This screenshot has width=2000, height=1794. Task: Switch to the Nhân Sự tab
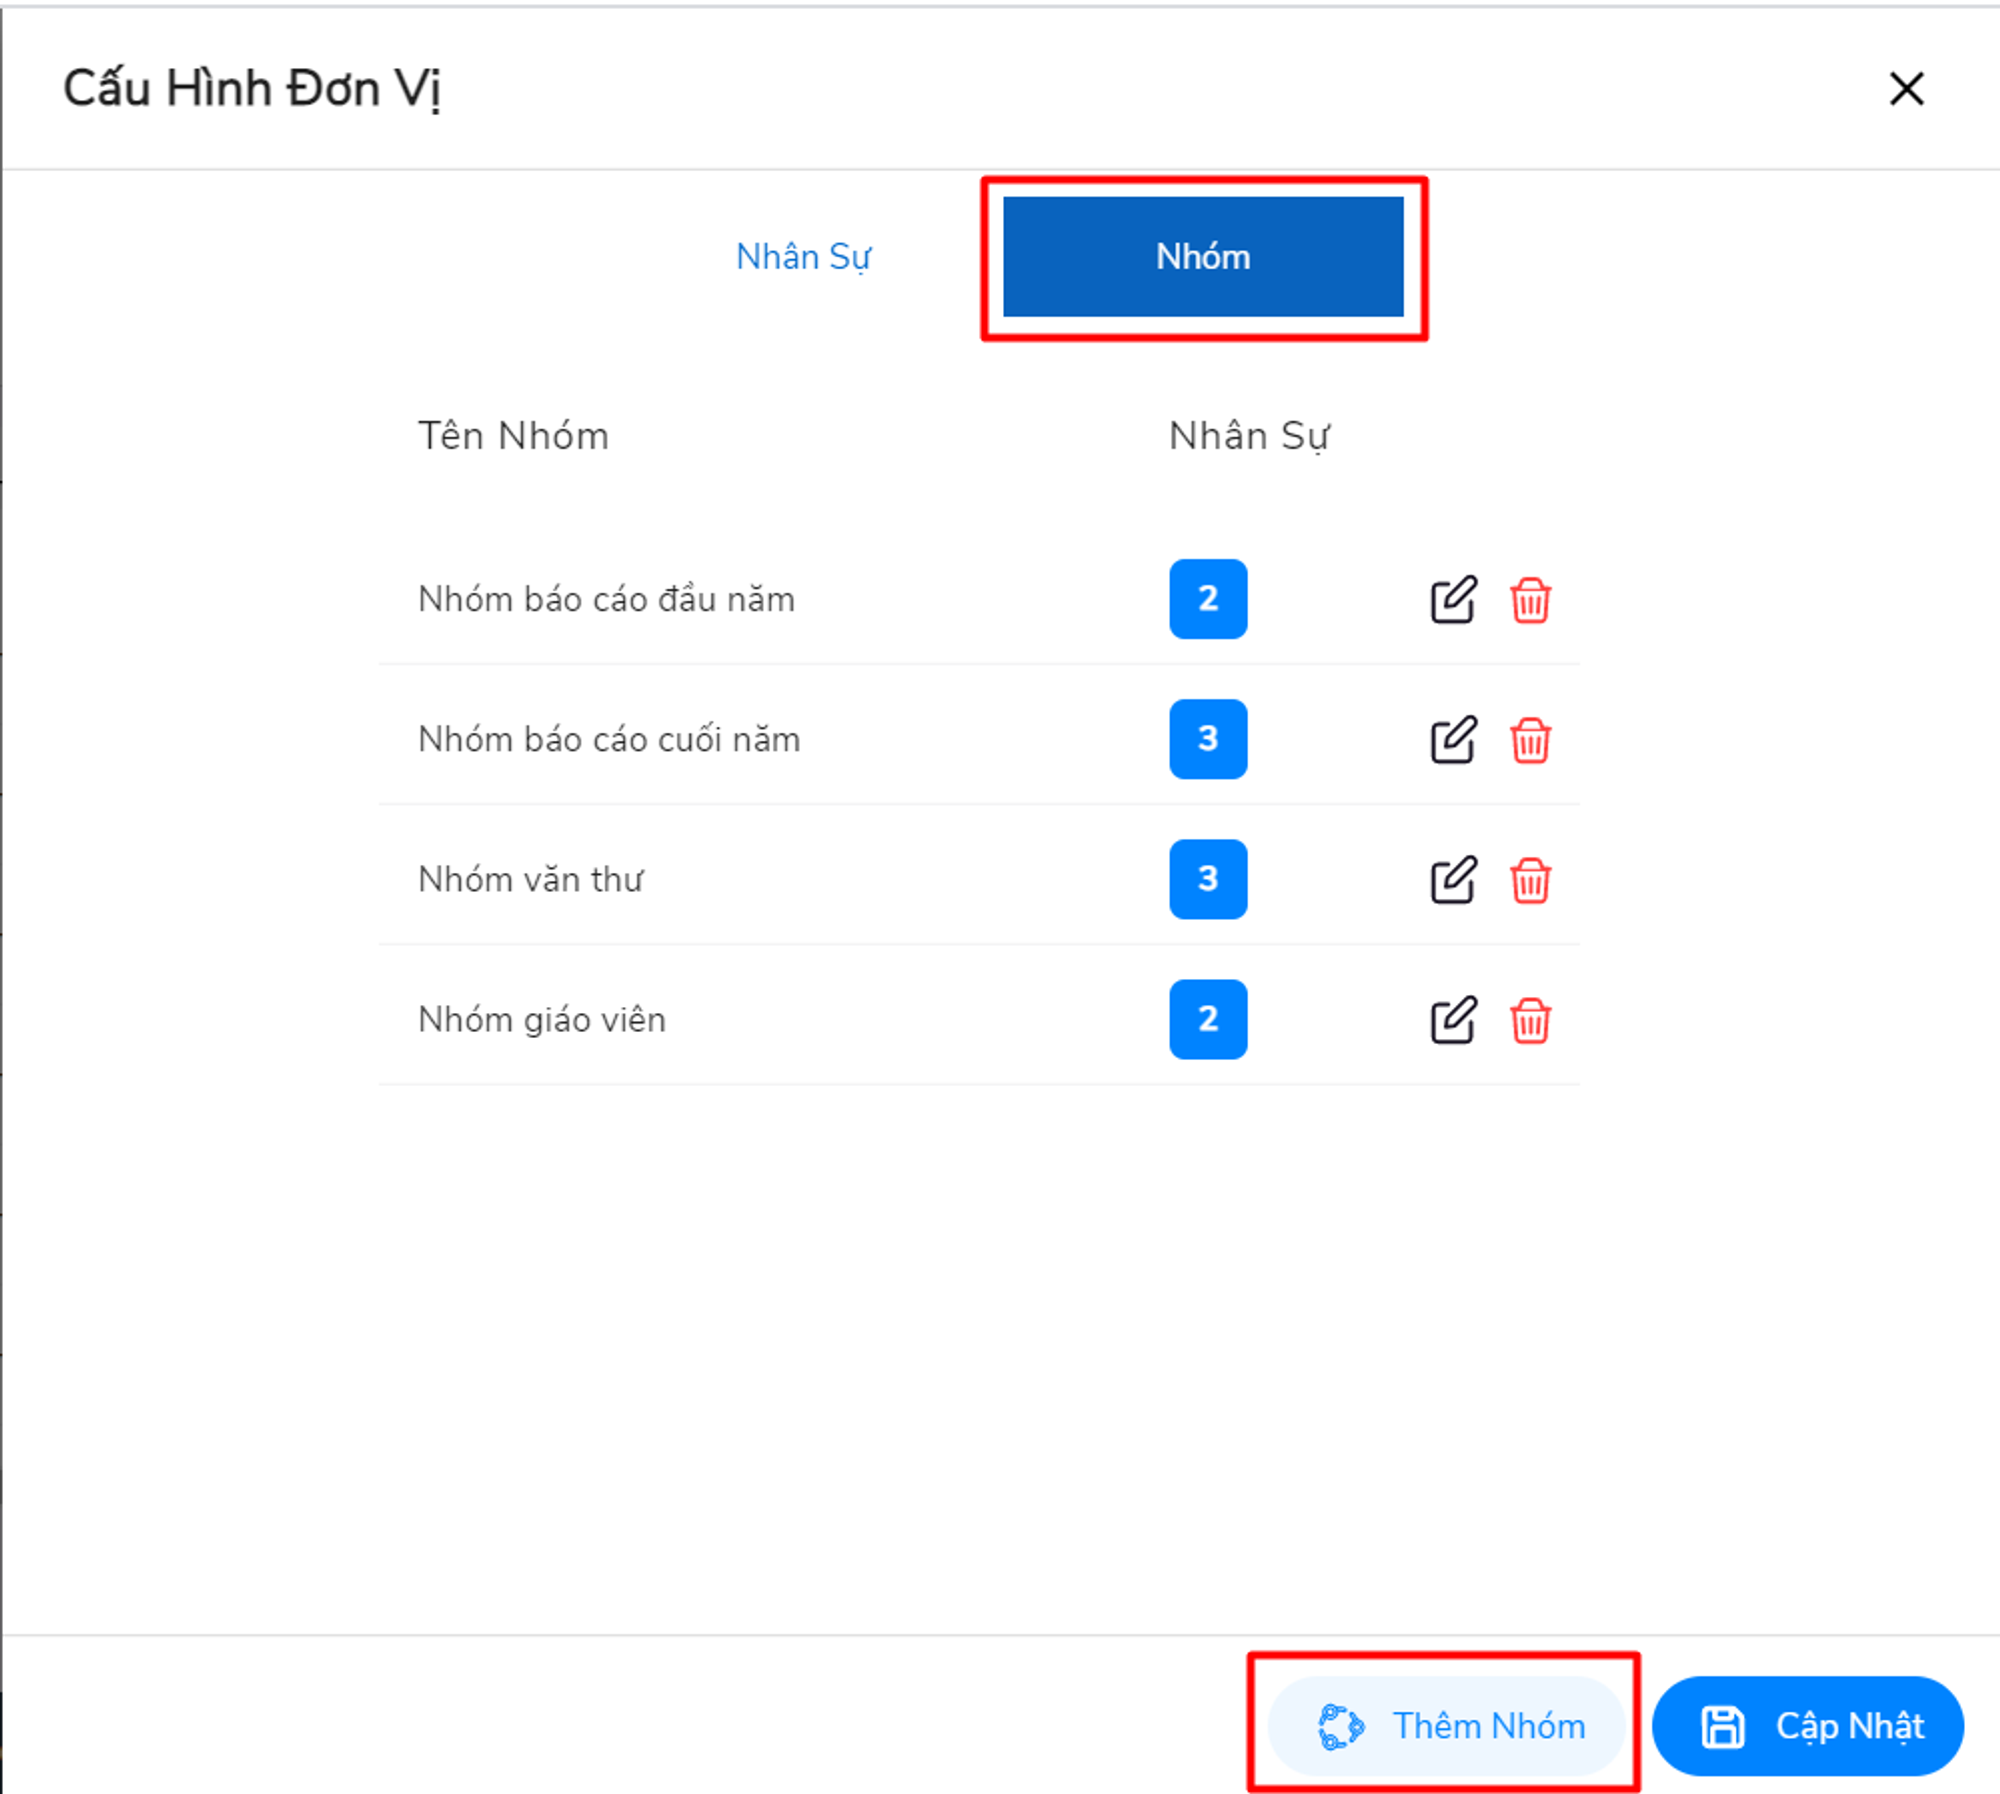point(803,257)
